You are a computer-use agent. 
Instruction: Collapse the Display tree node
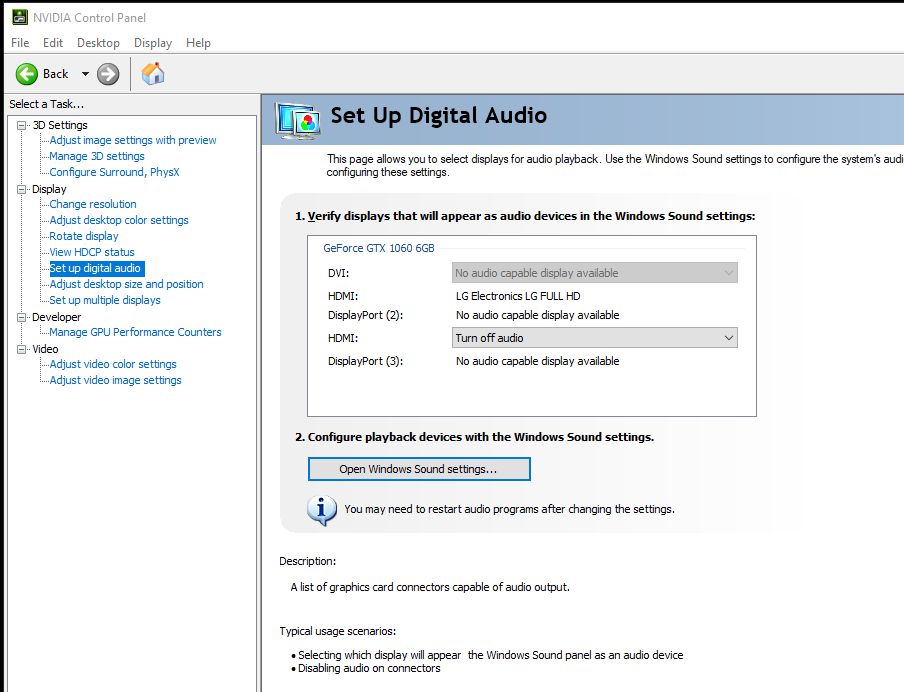click(21, 189)
